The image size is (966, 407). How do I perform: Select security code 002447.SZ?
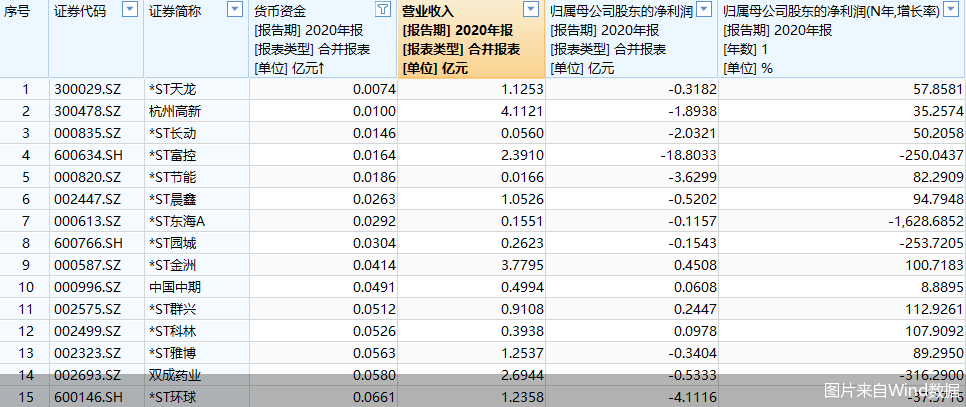(87, 199)
